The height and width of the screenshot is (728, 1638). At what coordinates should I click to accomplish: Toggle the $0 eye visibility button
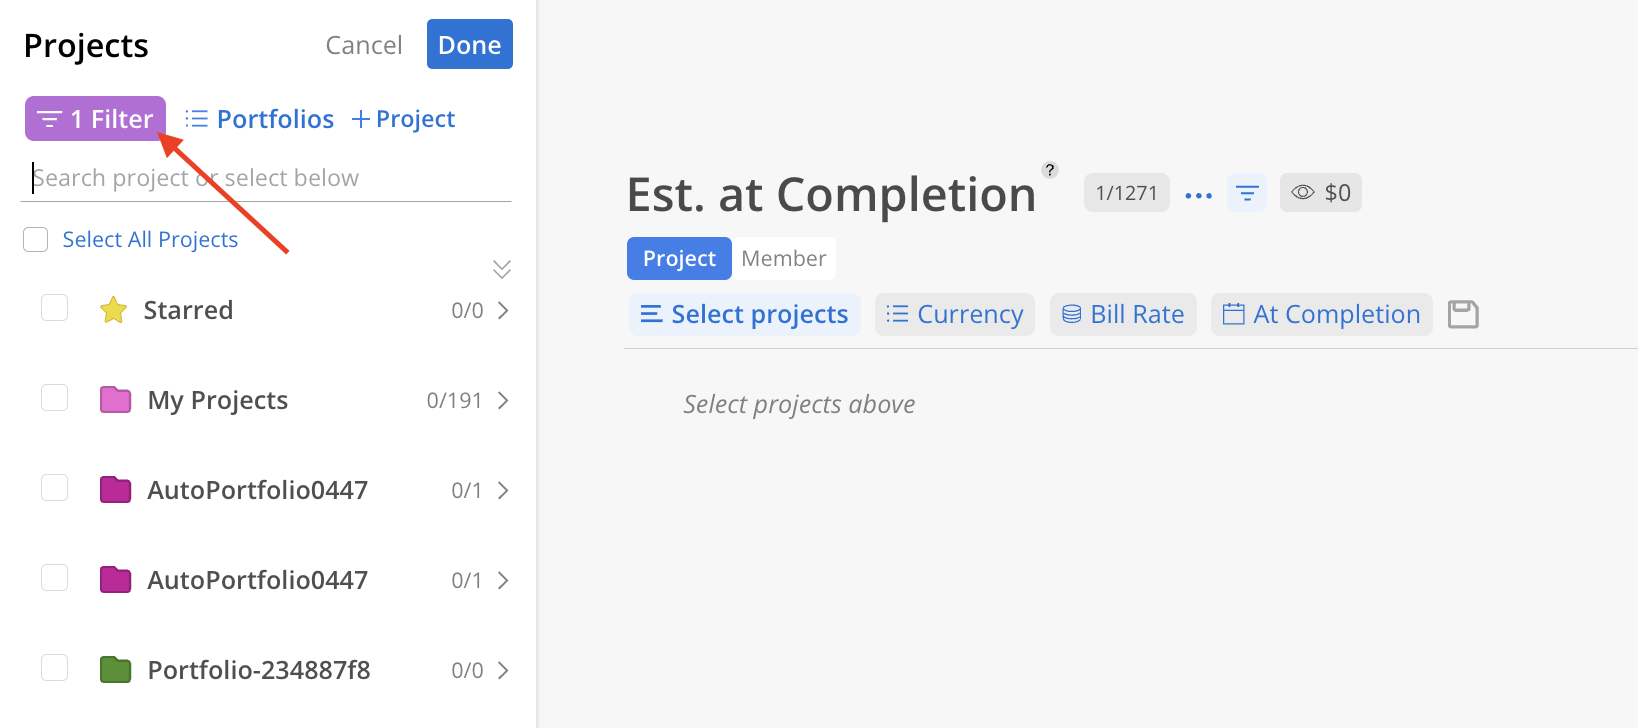point(1320,193)
